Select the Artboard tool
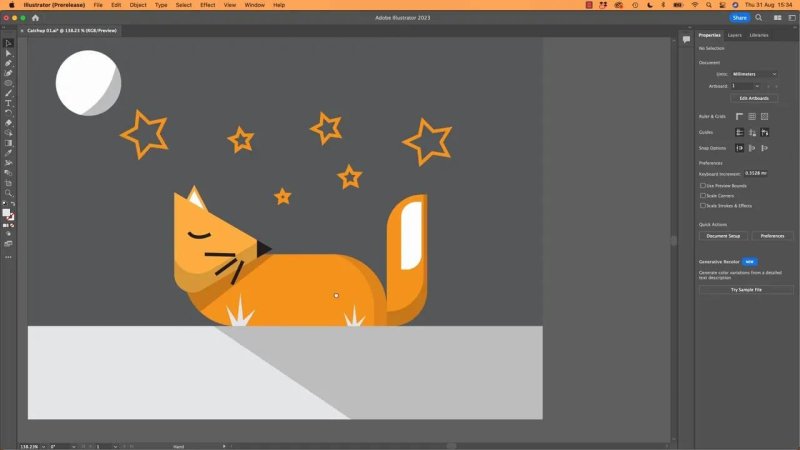This screenshot has height=450, width=800. click(x=8, y=183)
